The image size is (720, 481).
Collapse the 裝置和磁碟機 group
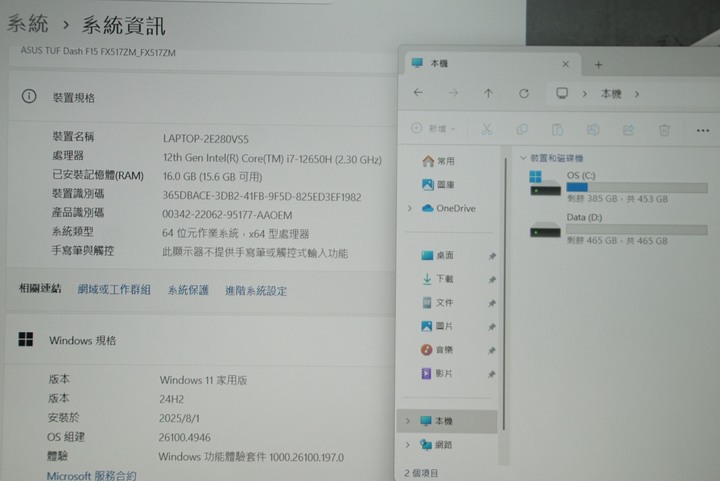(x=523, y=158)
